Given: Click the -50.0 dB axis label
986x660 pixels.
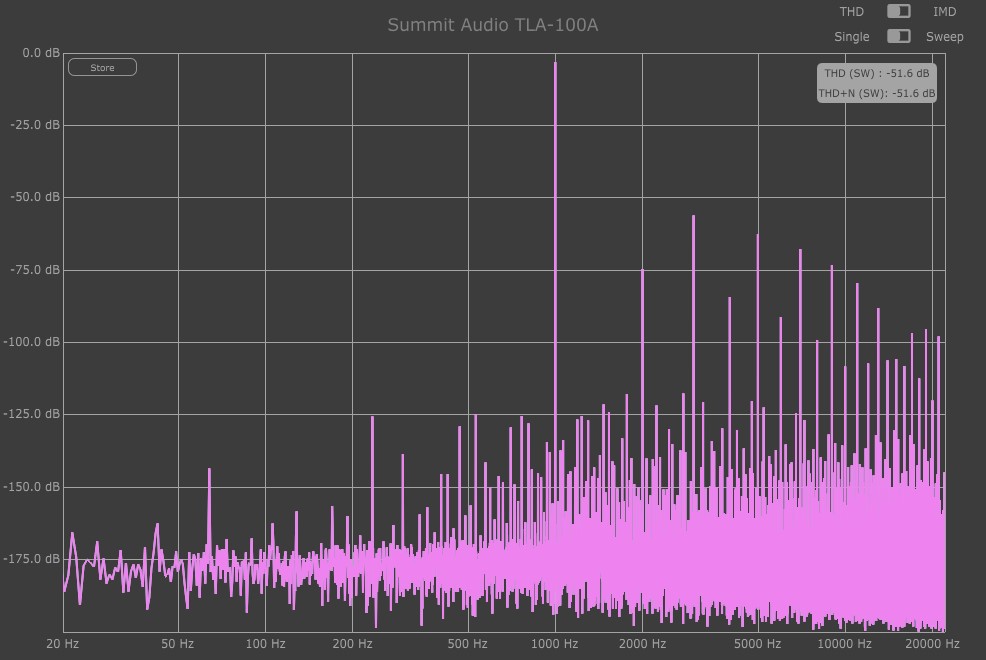Looking at the screenshot, I should (x=35, y=197).
